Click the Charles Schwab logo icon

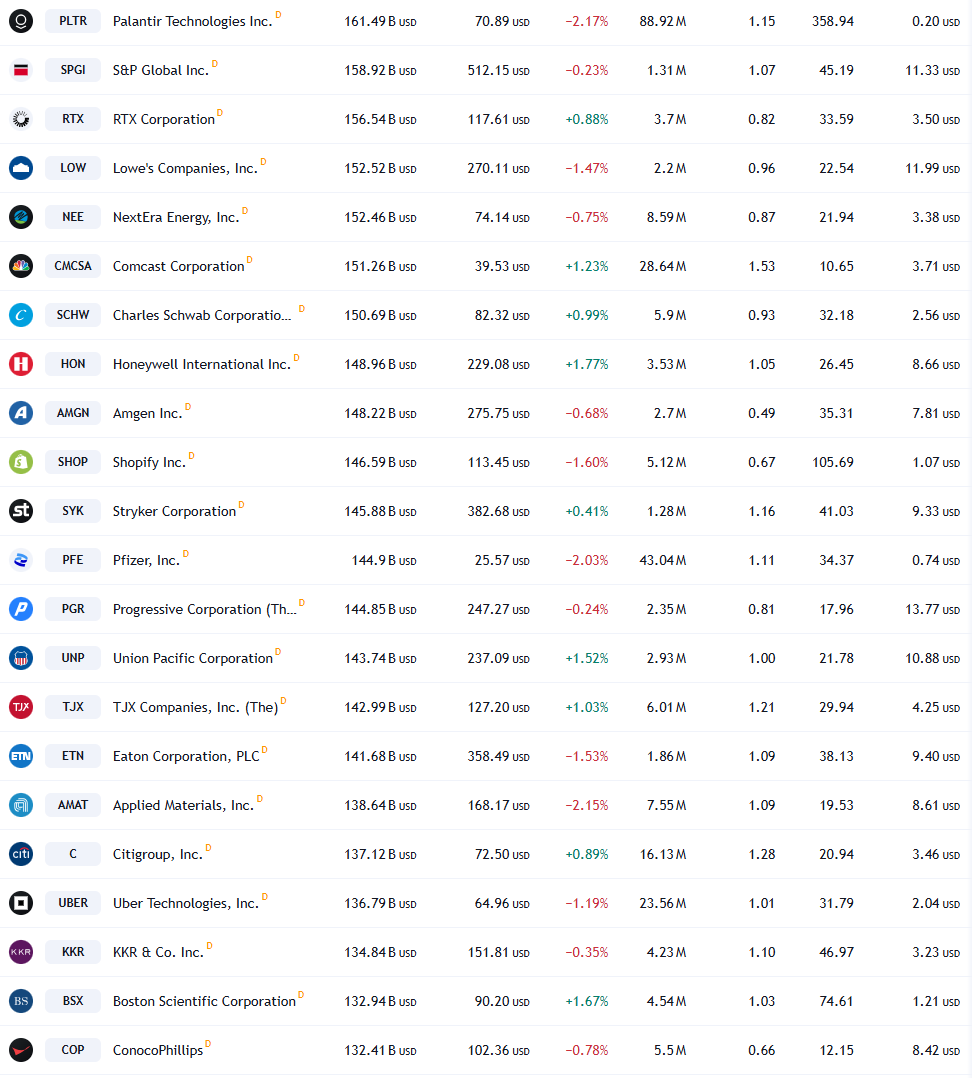pos(21,315)
